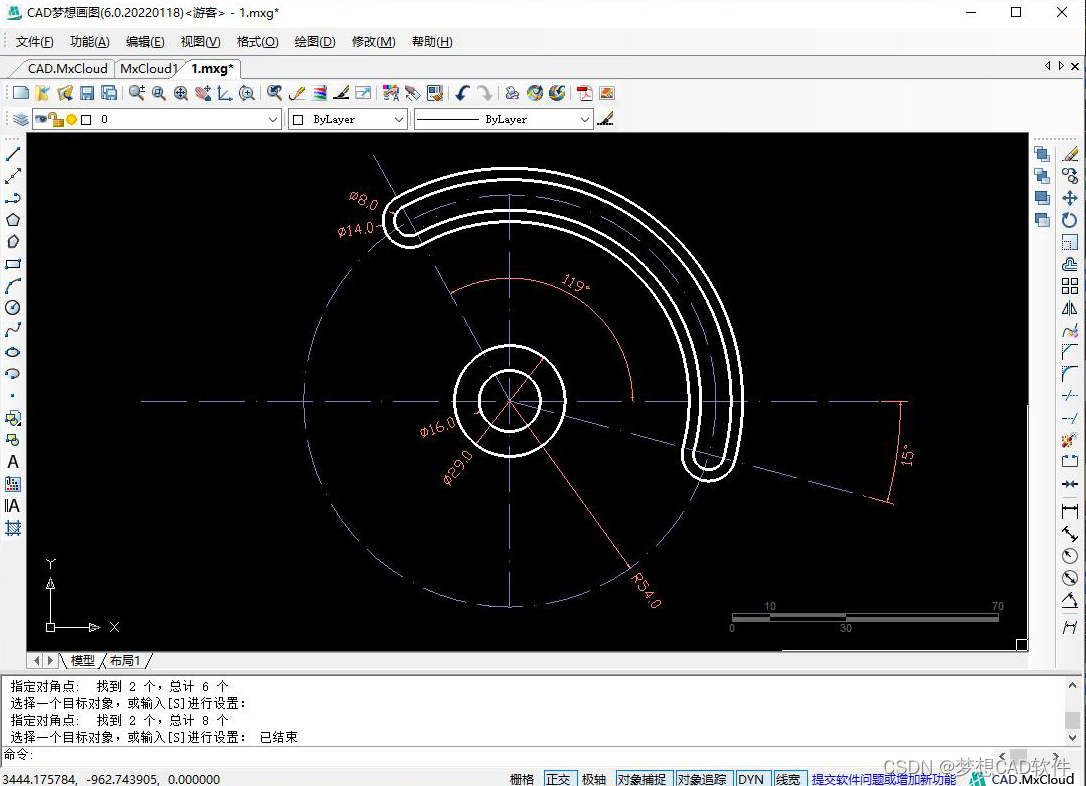Screen dimensions: 1086x786
Task: Toggle the DYN status bar button
Action: point(750,779)
